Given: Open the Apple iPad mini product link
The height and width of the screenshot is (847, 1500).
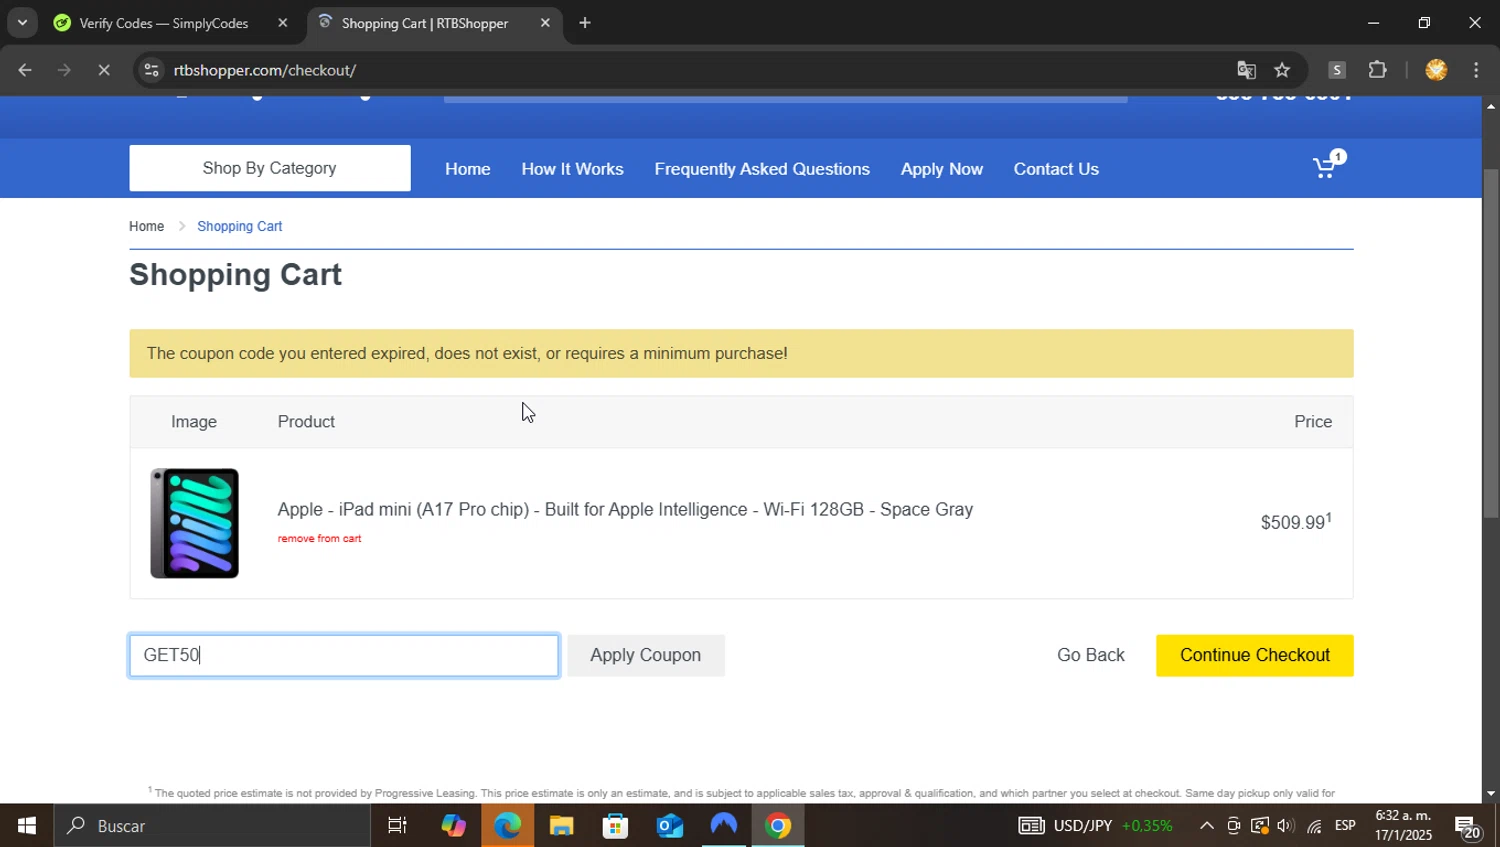Looking at the screenshot, I should click(x=625, y=509).
